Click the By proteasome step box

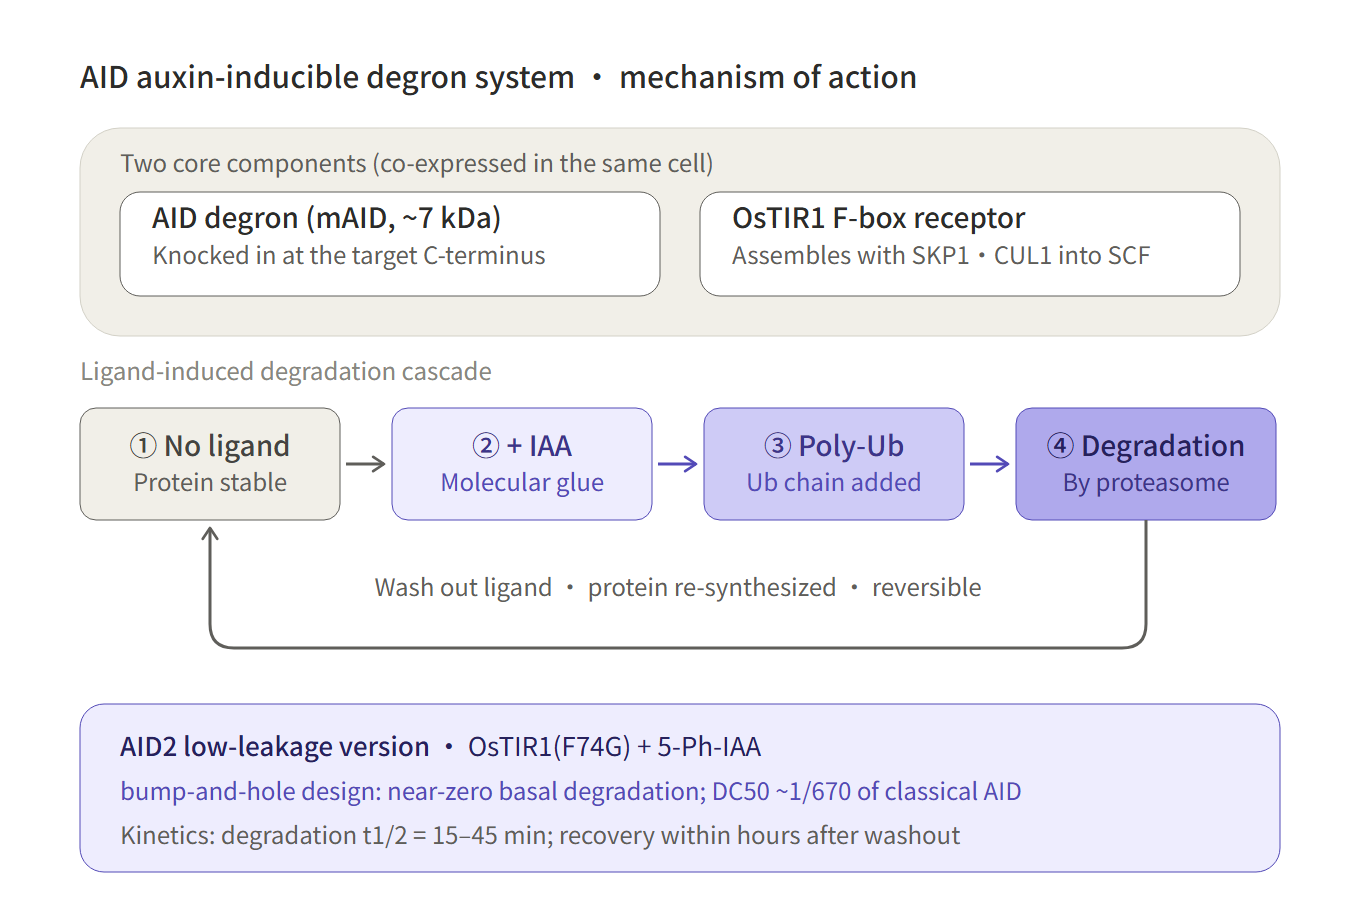(x=1146, y=464)
